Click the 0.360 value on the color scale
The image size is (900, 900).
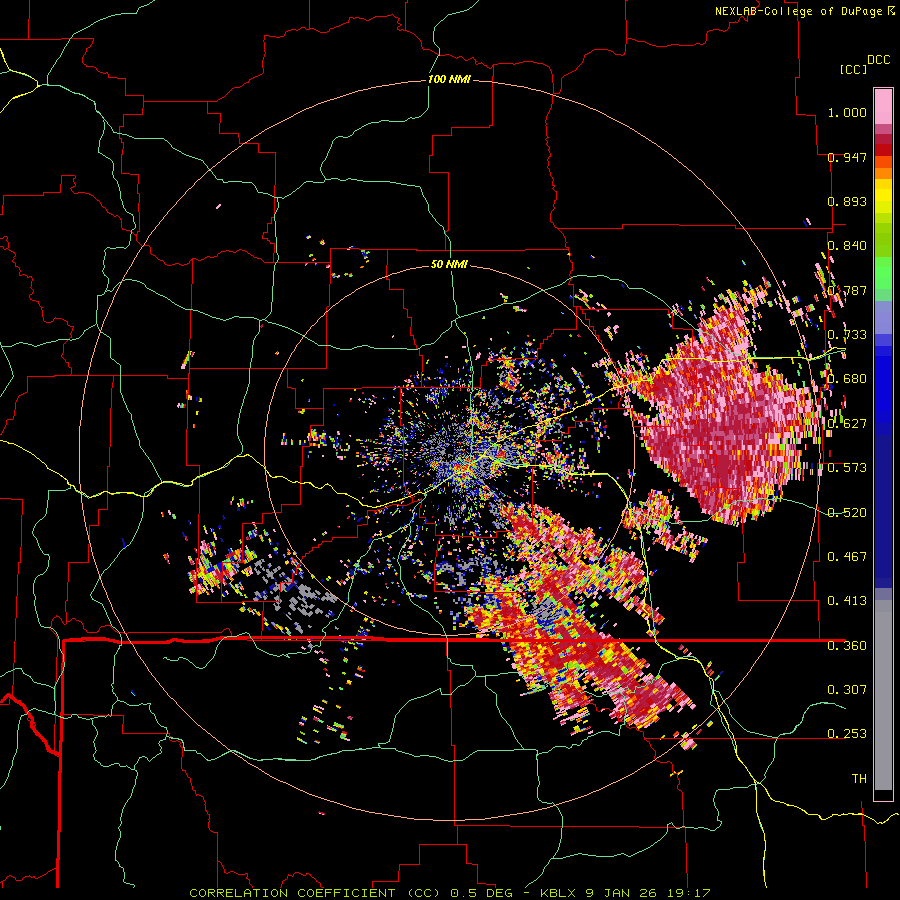847,645
